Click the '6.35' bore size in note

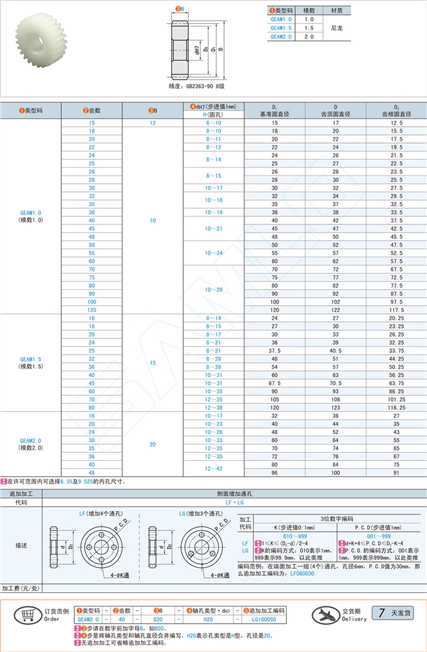tap(66, 482)
